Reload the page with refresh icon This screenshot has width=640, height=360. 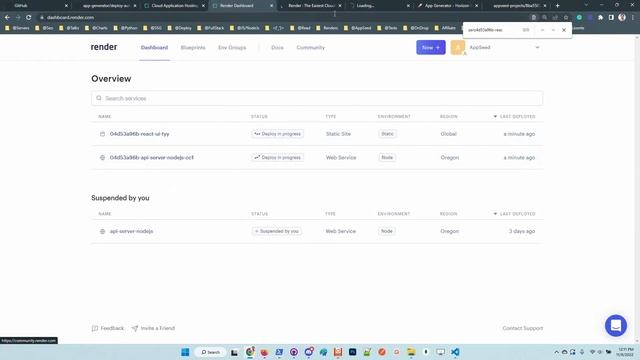29,18
